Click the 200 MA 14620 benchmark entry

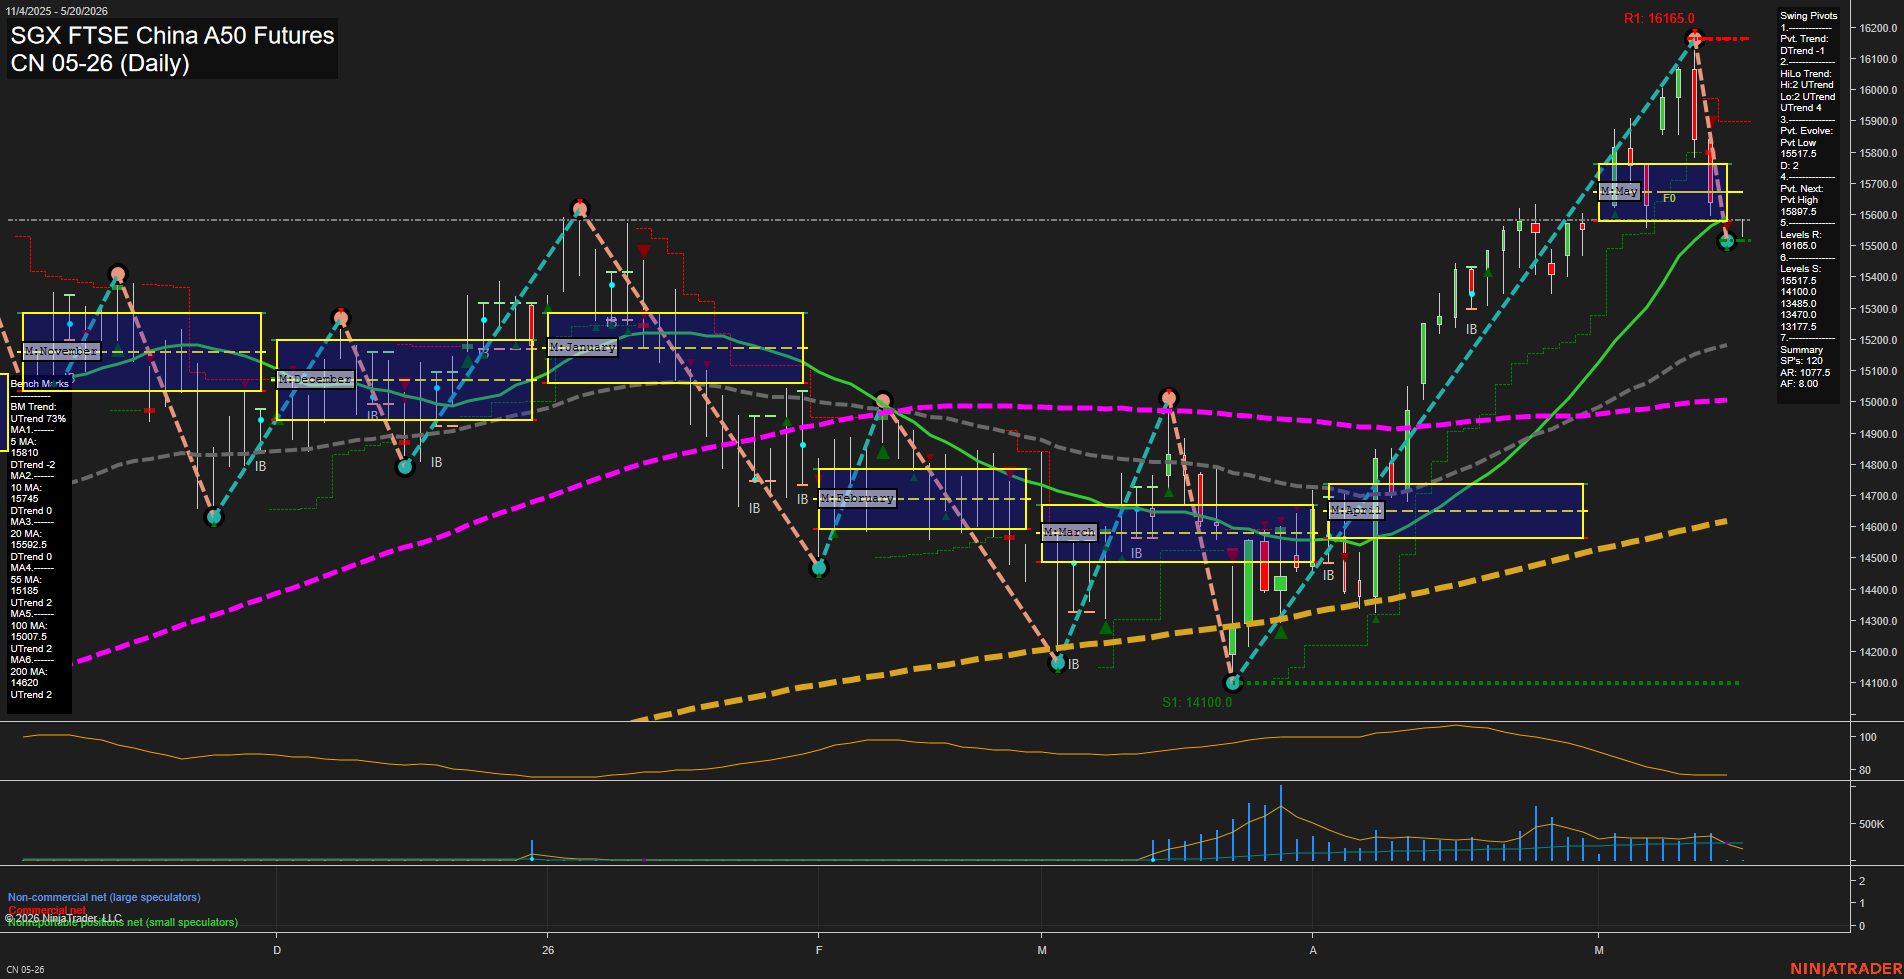tap(27, 677)
